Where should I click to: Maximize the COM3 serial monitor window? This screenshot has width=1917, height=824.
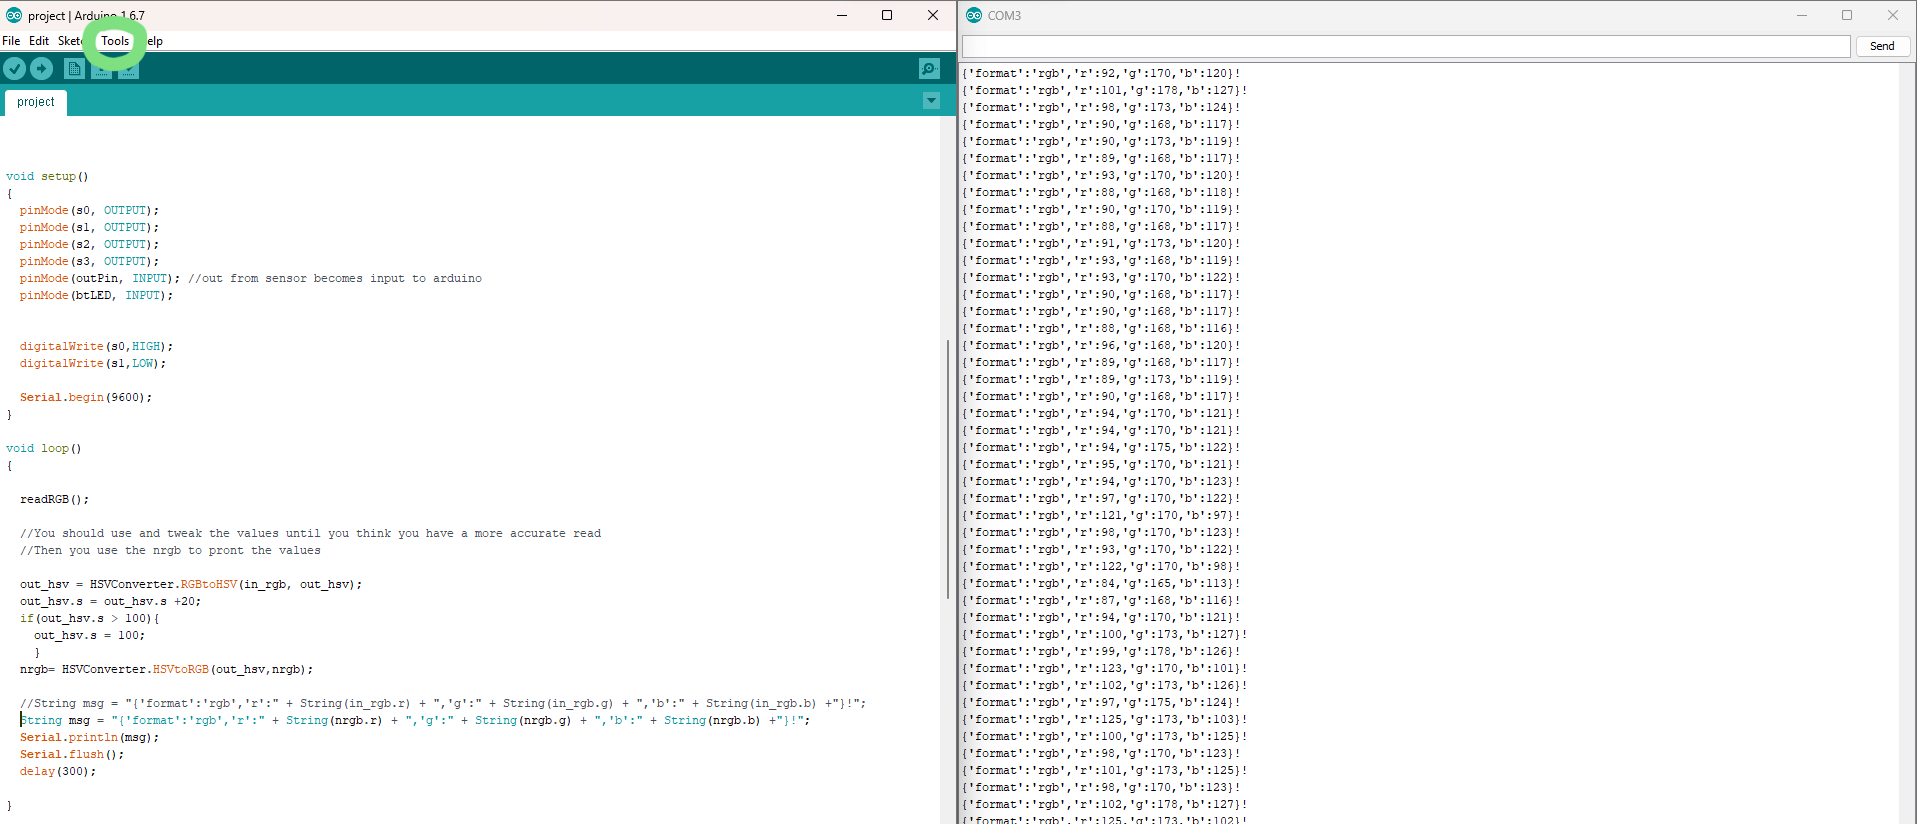1847,15
